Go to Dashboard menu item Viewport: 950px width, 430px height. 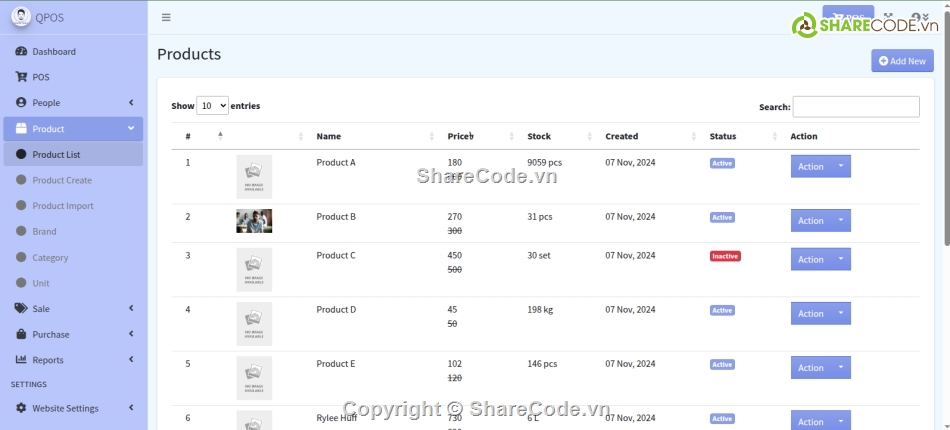[73, 51]
